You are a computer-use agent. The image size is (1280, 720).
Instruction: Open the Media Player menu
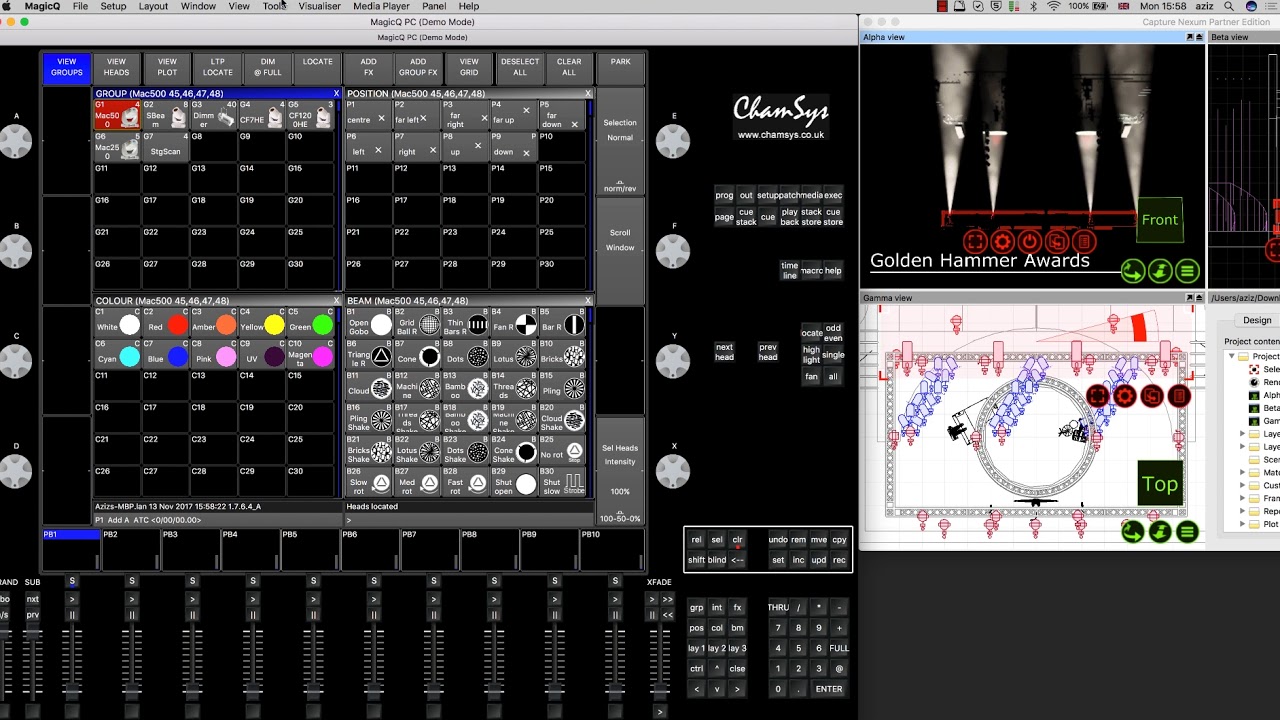click(381, 6)
